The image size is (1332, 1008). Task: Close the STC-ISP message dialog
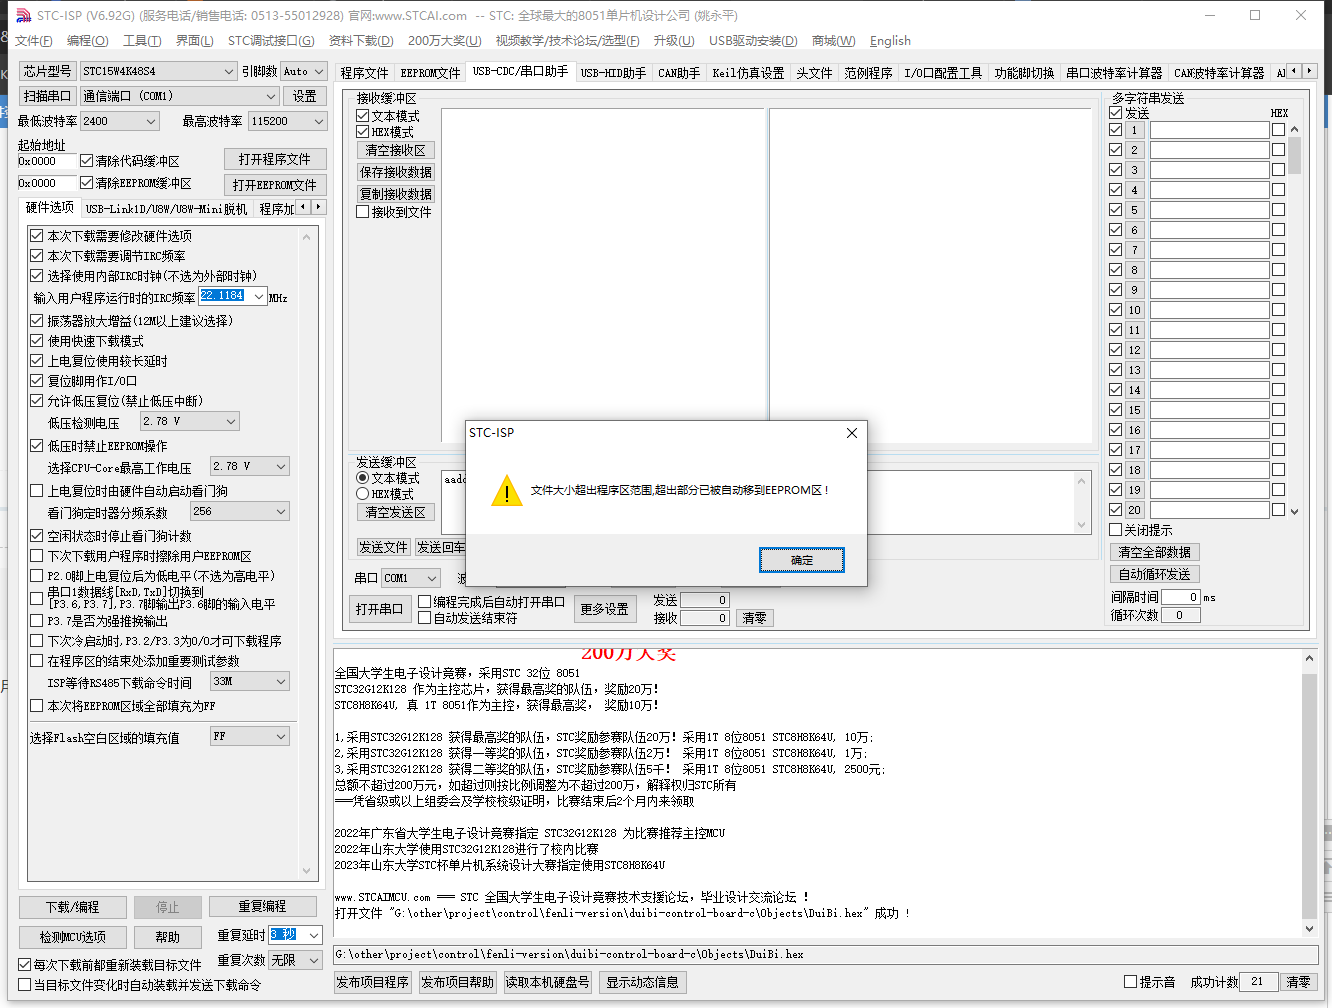click(x=851, y=433)
